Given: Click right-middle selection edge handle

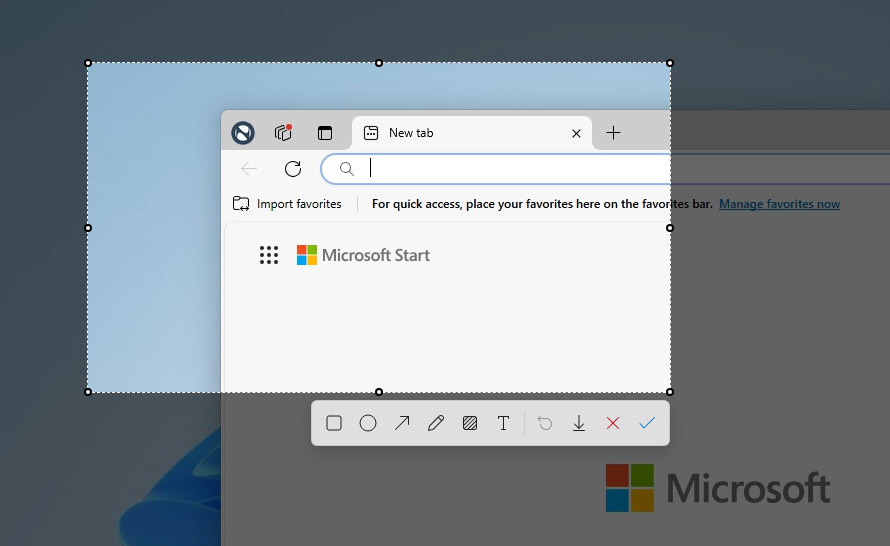Looking at the screenshot, I should tap(670, 228).
